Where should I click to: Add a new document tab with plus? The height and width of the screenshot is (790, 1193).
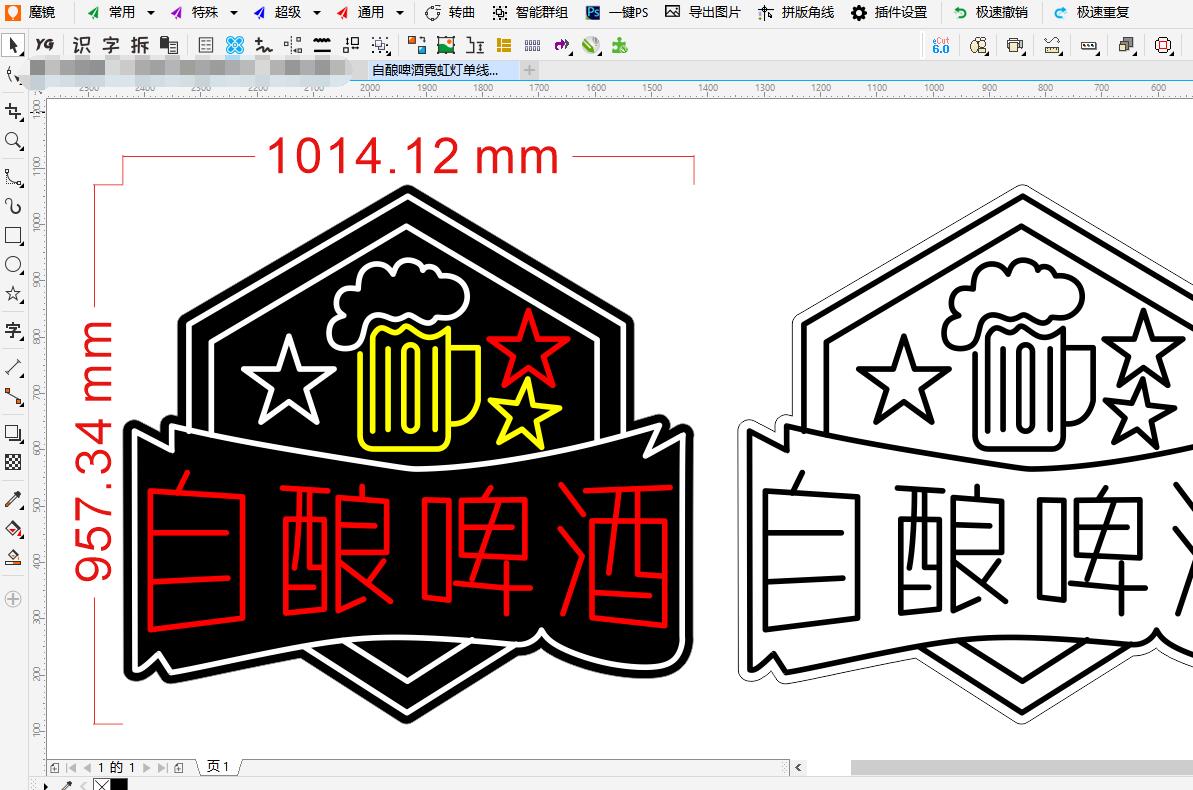(530, 70)
